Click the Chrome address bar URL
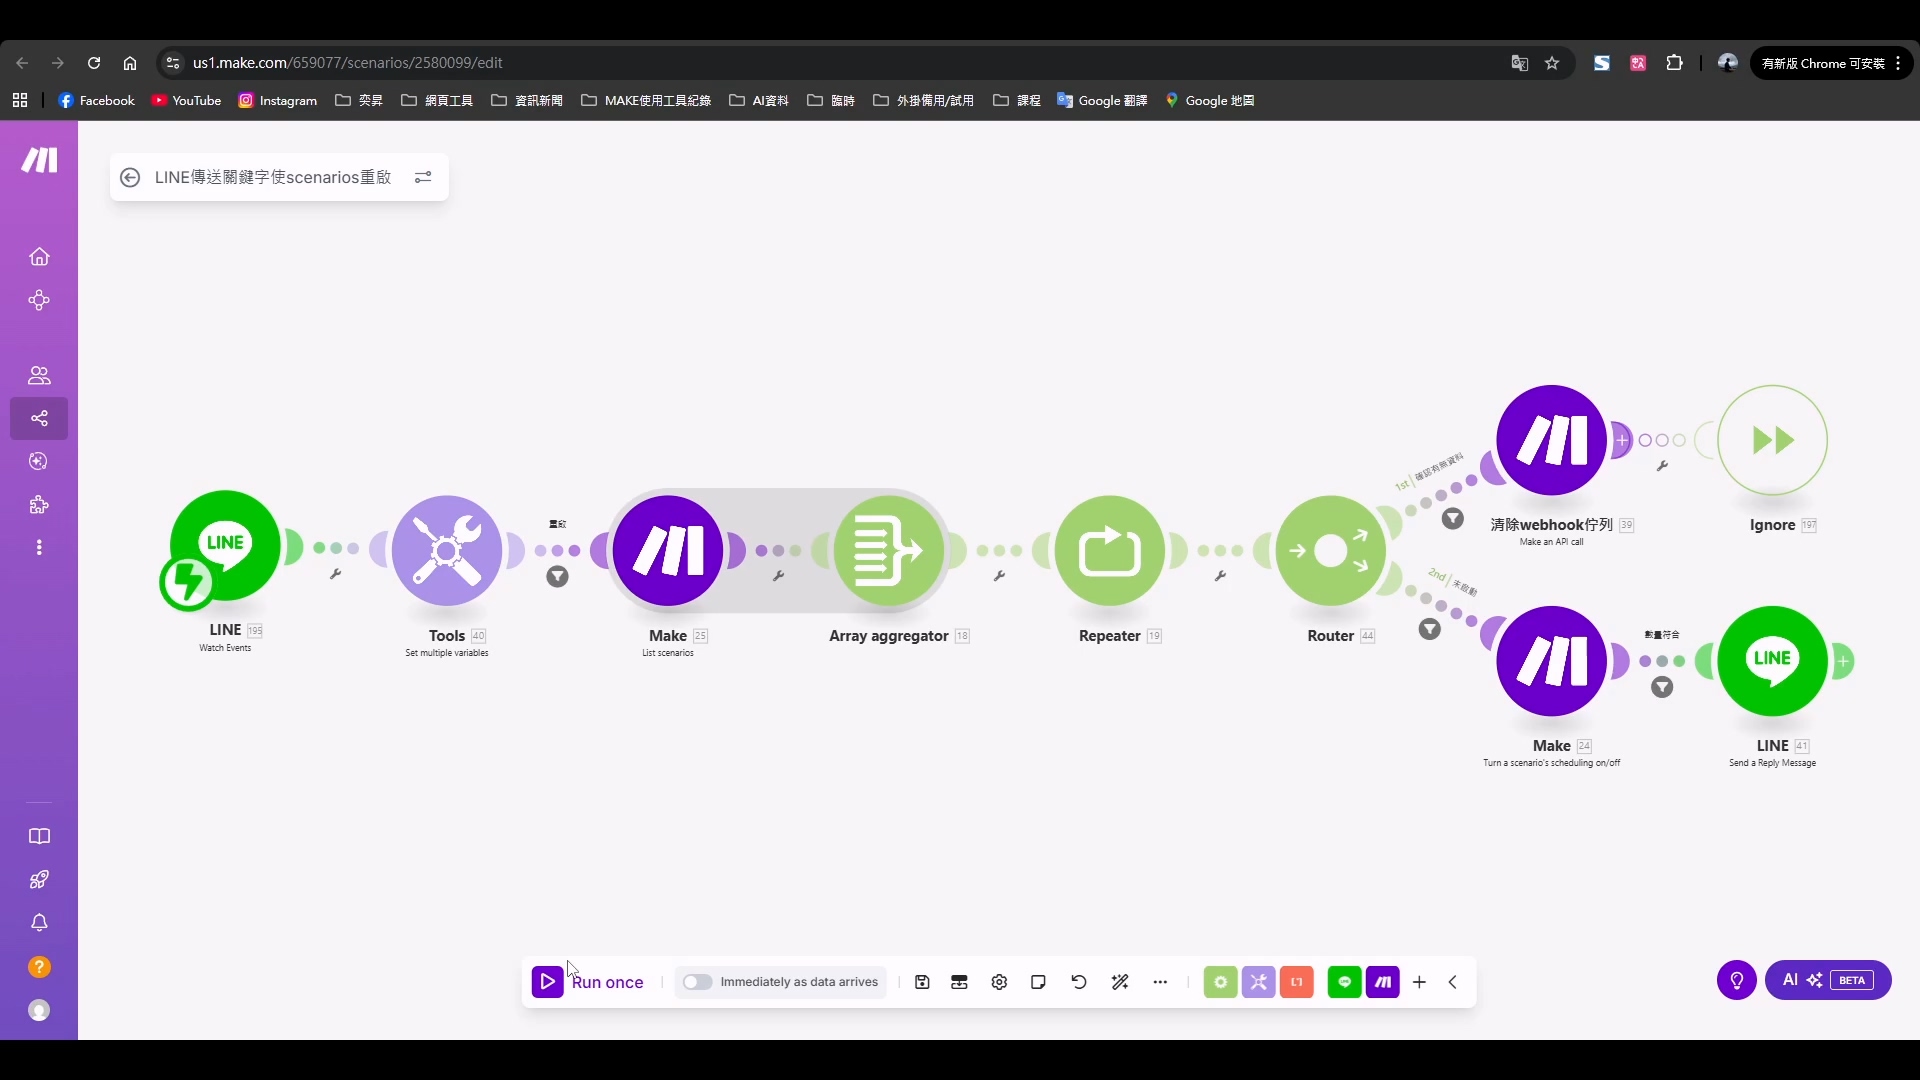The height and width of the screenshot is (1080, 1920). [347, 63]
